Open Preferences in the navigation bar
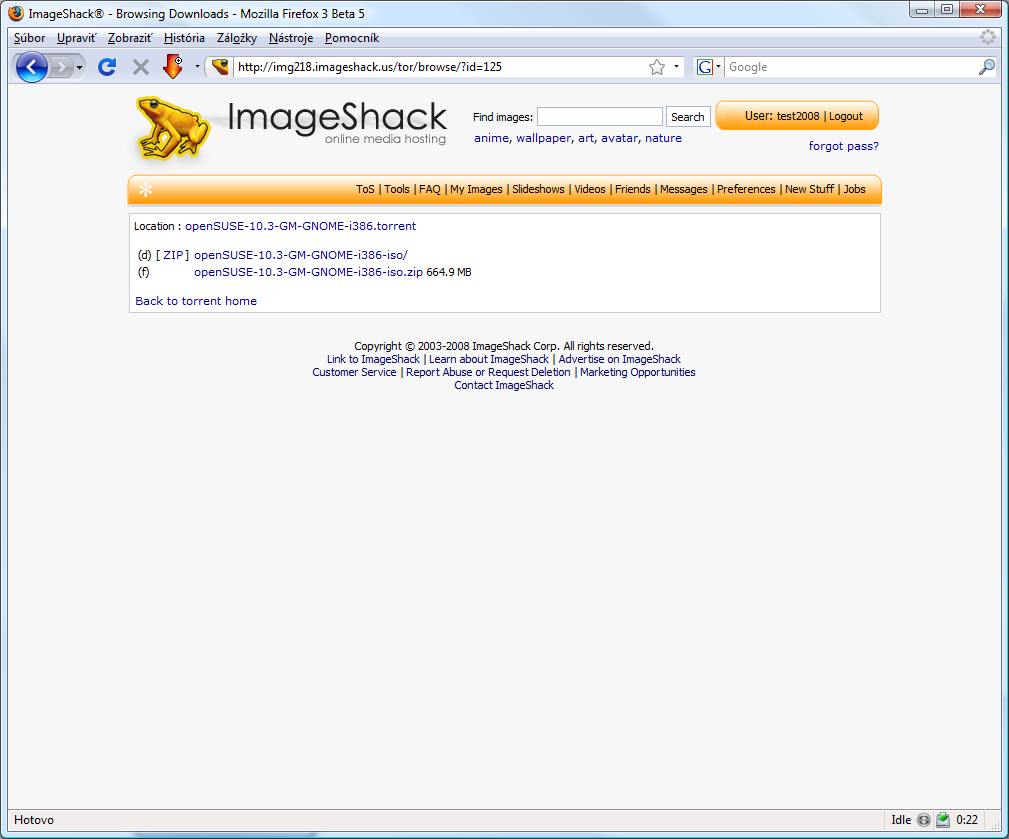The width and height of the screenshot is (1009, 839). tap(746, 189)
